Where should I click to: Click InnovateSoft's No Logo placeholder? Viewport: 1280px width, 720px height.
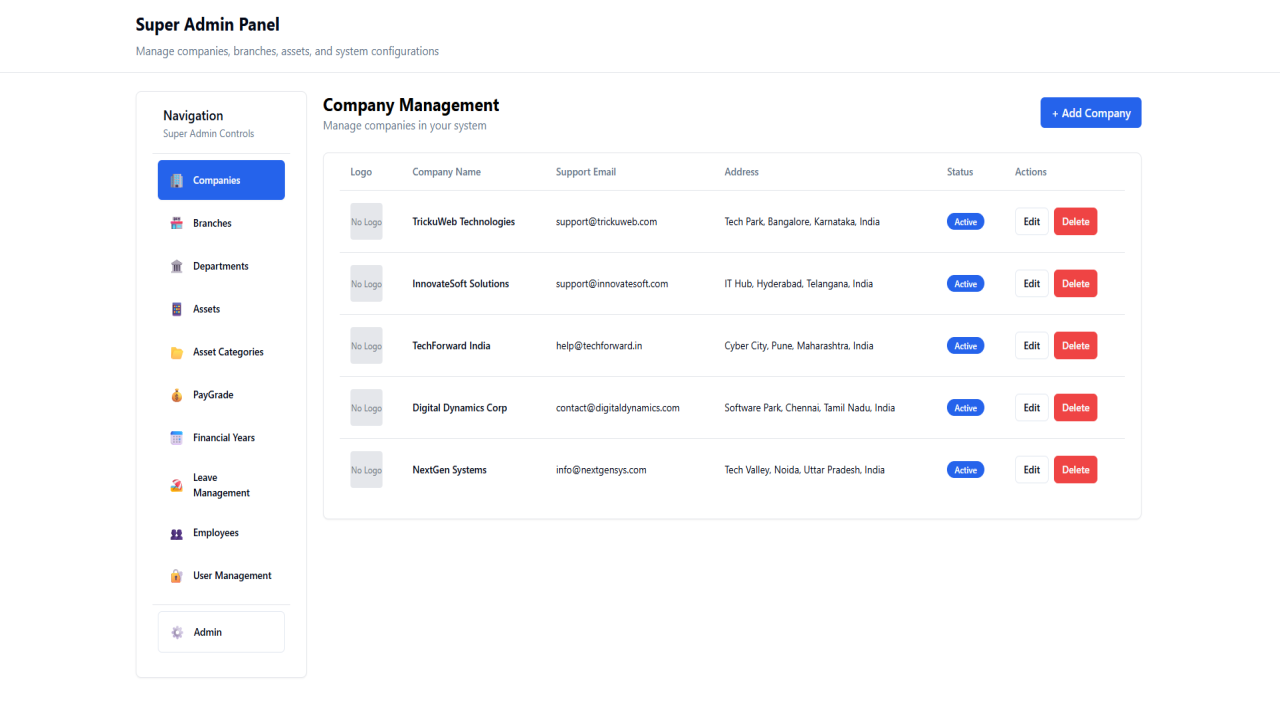(366, 284)
